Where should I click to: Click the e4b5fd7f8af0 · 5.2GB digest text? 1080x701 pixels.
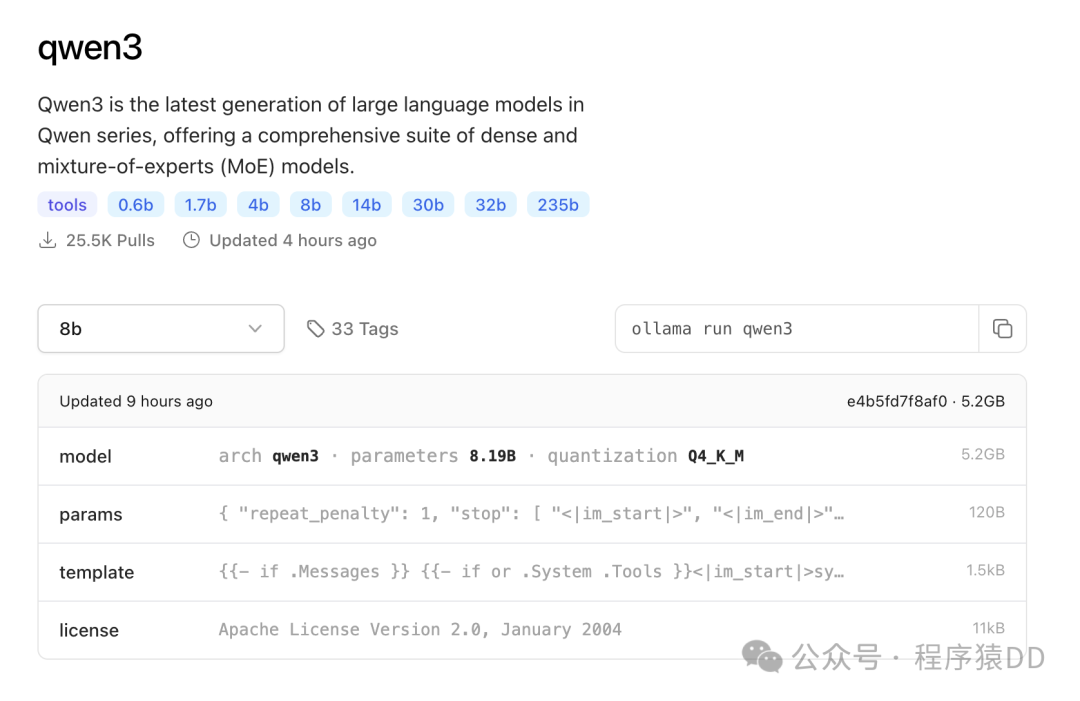[x=925, y=401]
